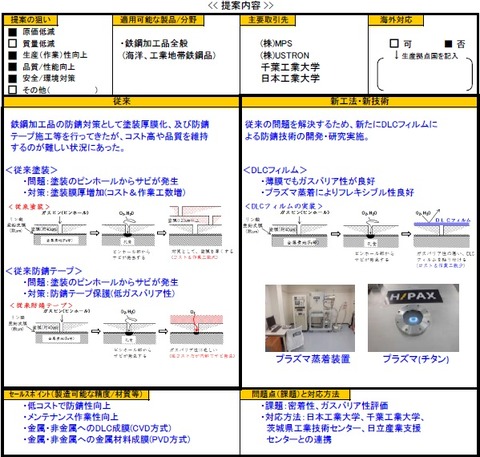Click the プラズマ蒸着装置 equipment photo
This screenshot has height=457, width=480.
[x=310, y=318]
